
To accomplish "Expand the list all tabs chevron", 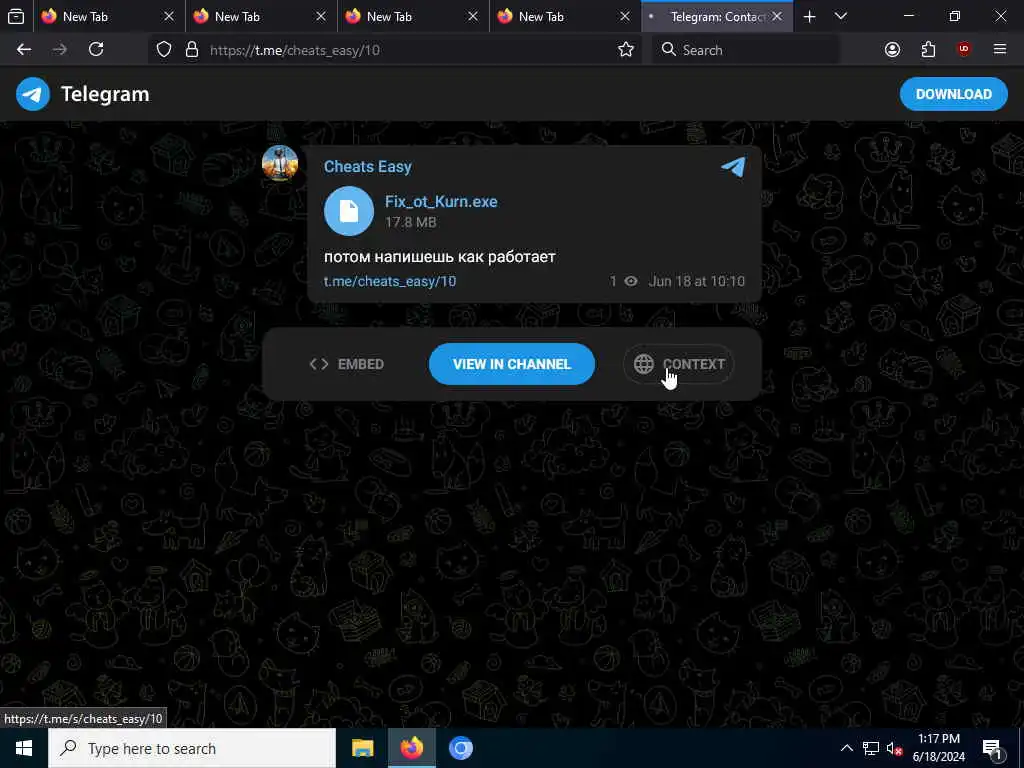I will tap(841, 16).
